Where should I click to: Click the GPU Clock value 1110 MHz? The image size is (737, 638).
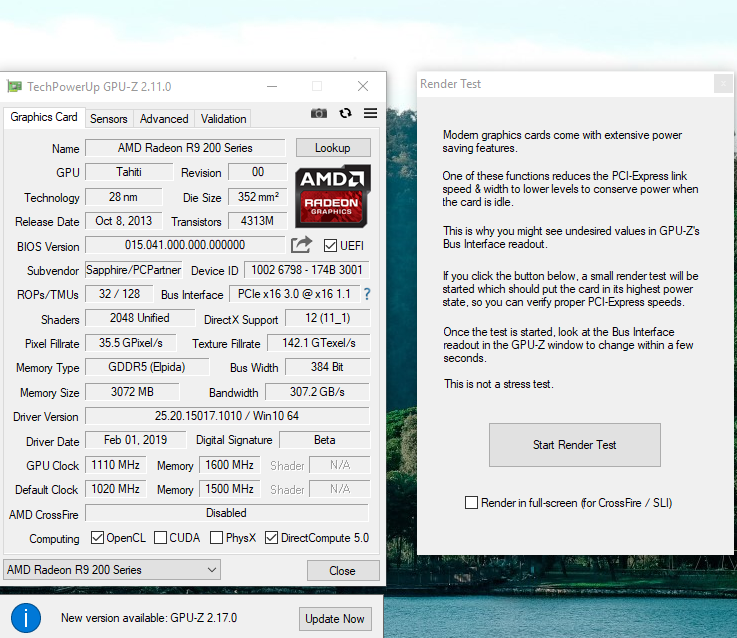pos(116,465)
